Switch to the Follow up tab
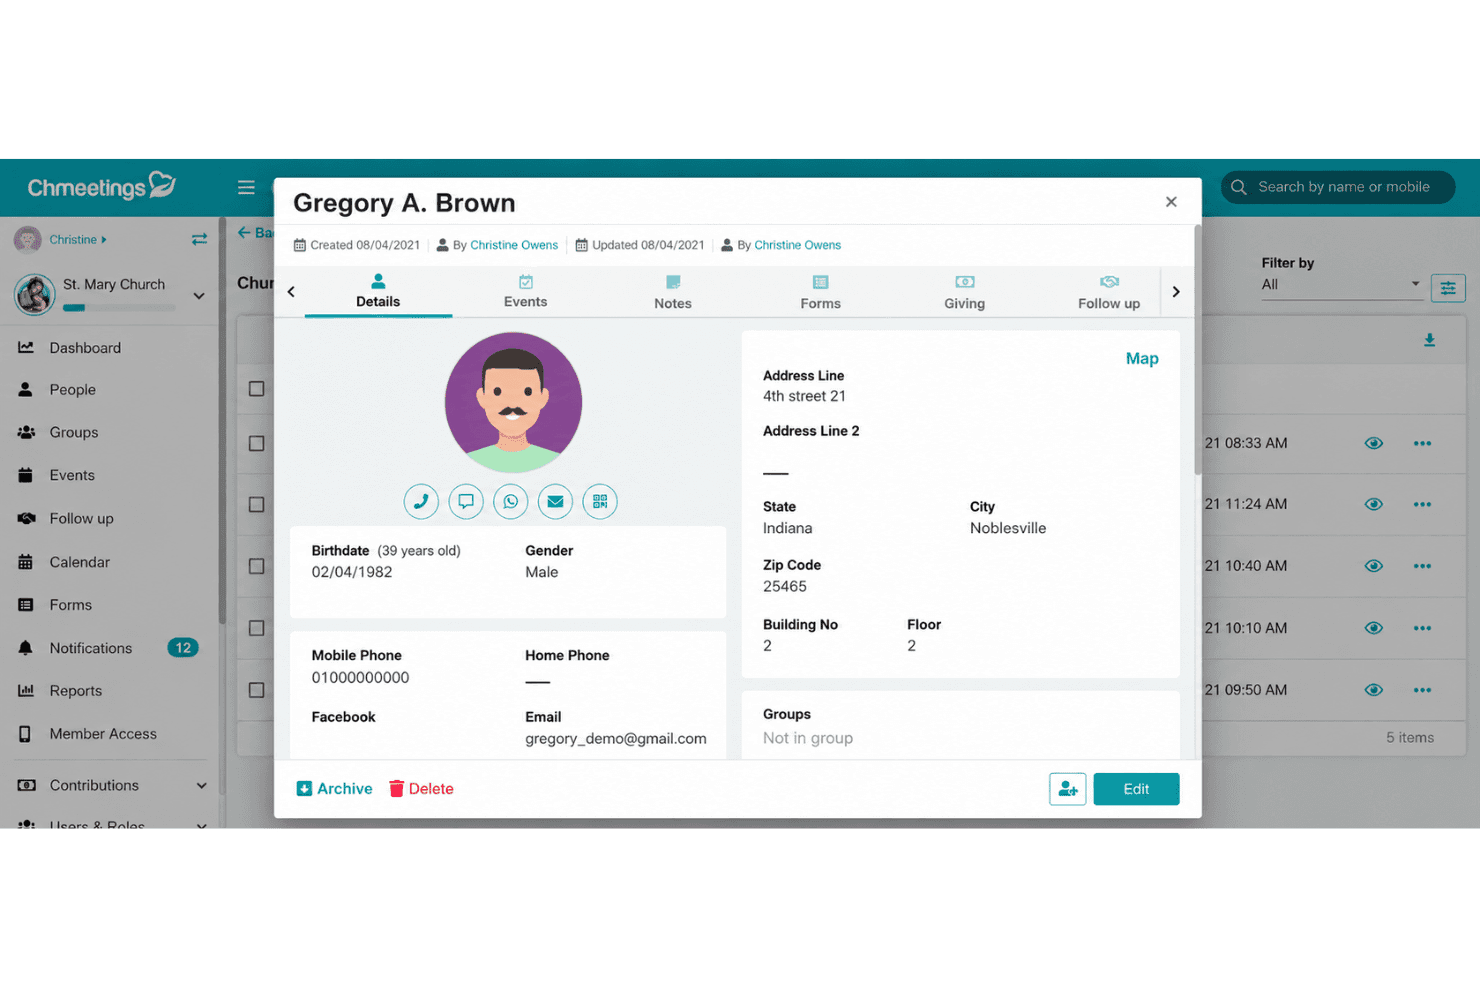This screenshot has height=987, width=1480. pos(1109,292)
